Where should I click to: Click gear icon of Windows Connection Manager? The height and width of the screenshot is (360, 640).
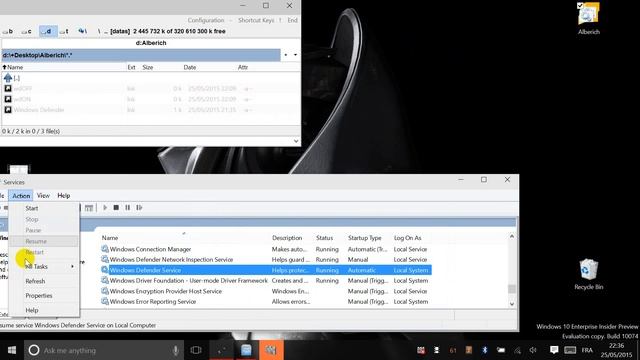point(105,249)
